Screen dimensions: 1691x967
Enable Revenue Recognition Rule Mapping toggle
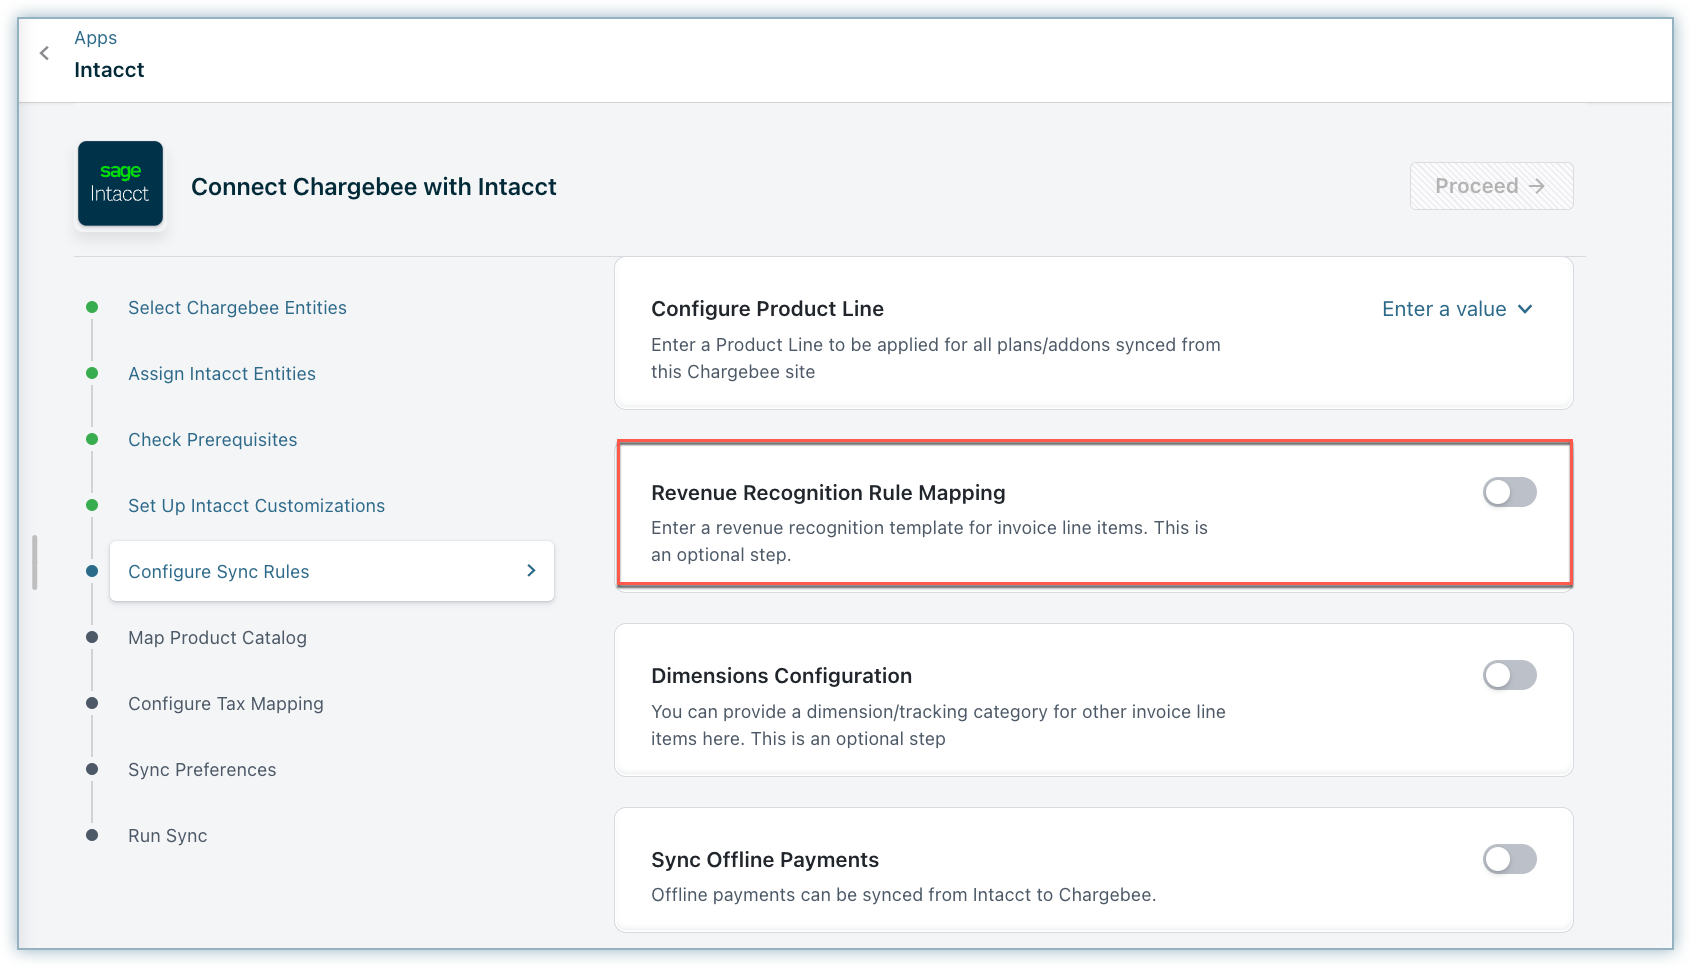click(x=1509, y=492)
